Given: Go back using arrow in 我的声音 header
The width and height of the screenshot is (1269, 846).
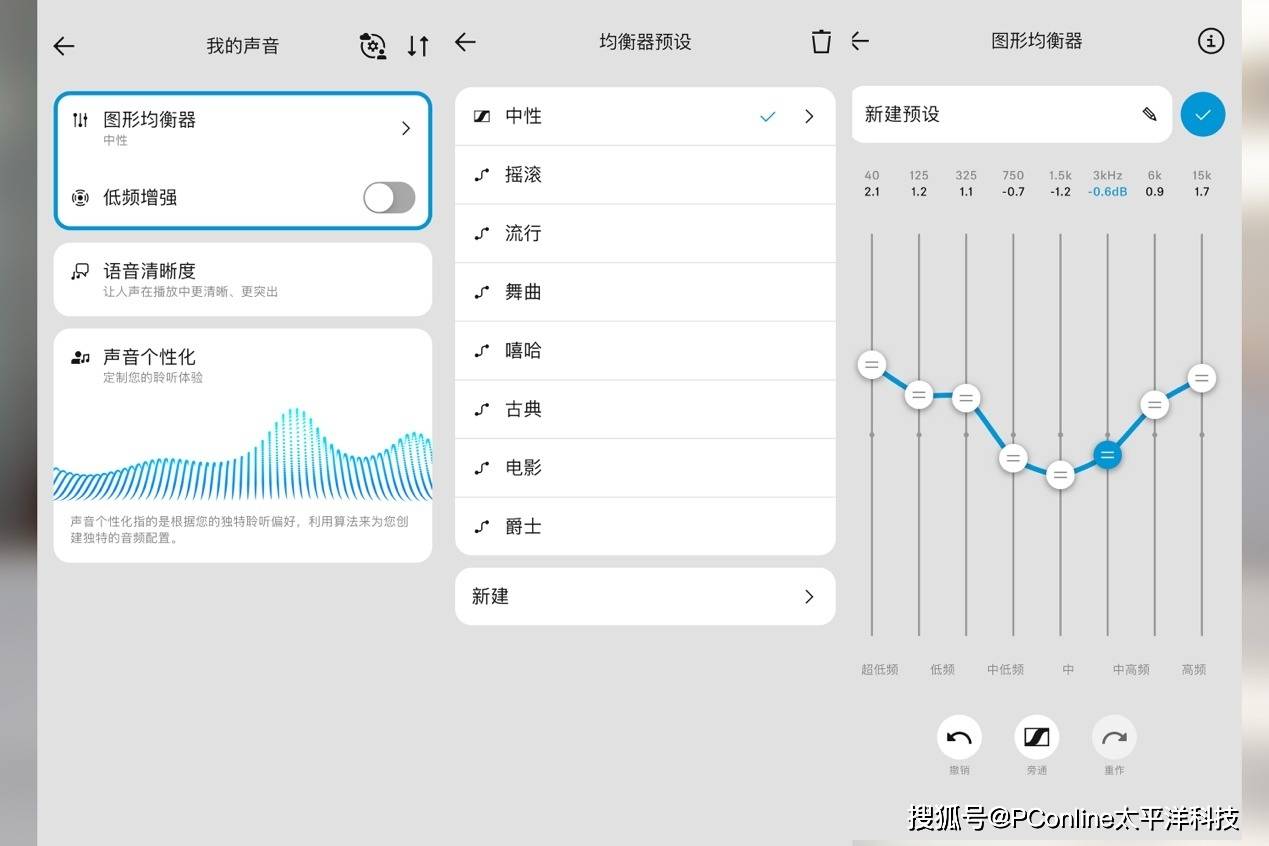Looking at the screenshot, I should click(64, 46).
